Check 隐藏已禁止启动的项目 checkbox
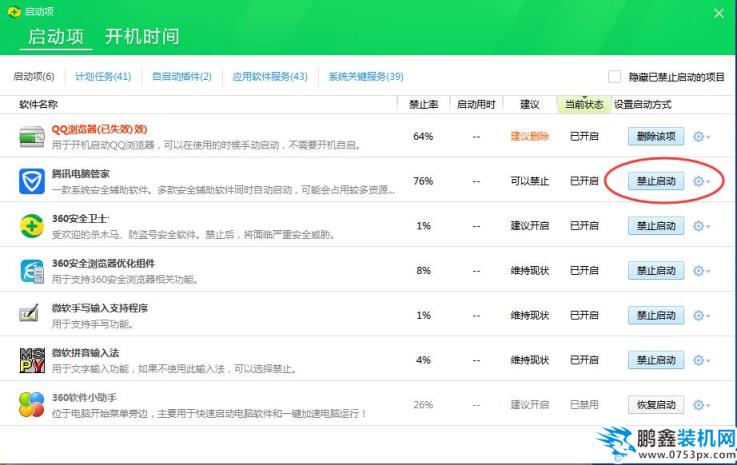Image resolution: width=737 pixels, height=465 pixels. click(614, 77)
